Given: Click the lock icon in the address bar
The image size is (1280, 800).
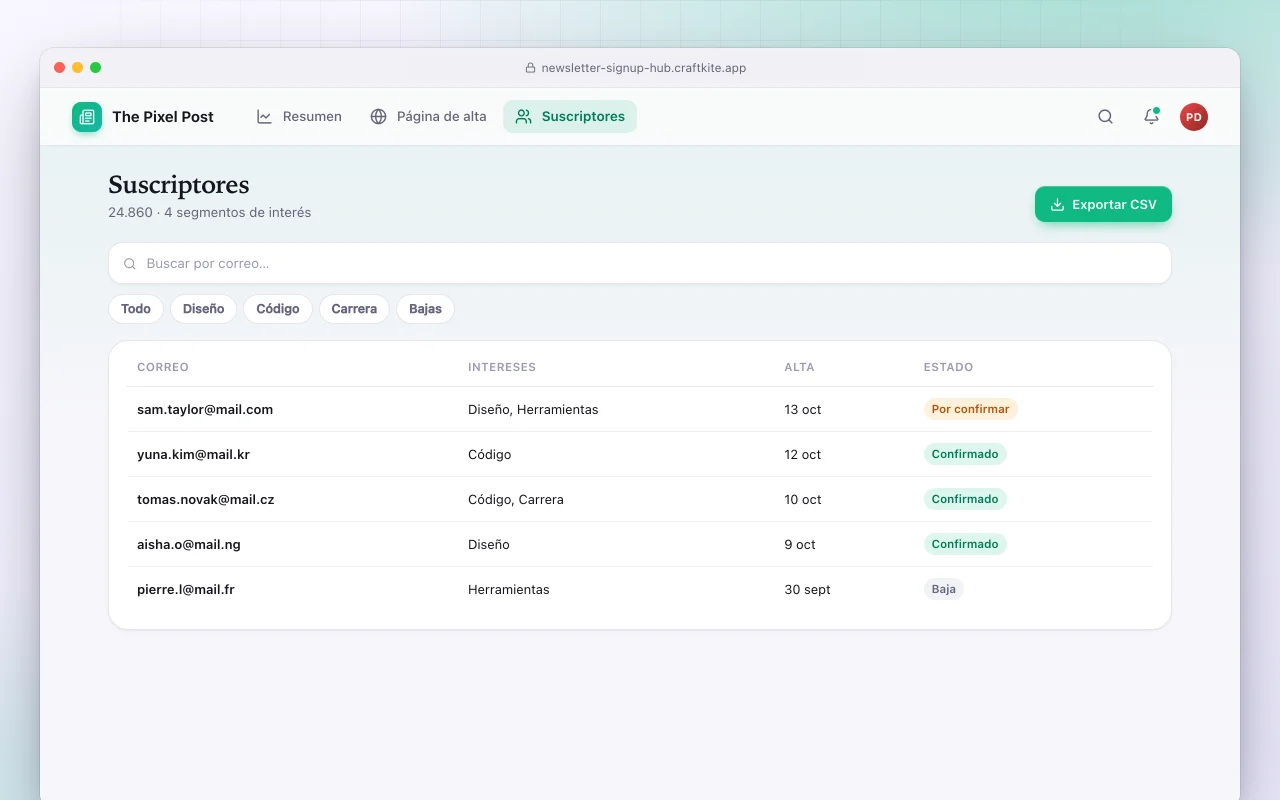Looking at the screenshot, I should click(x=531, y=68).
